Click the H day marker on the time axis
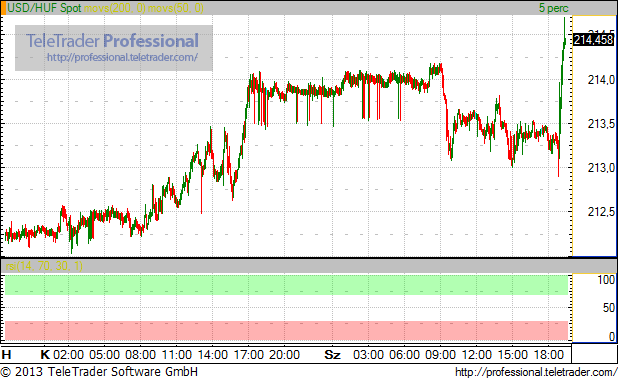The image size is (618, 381). coord(6,355)
